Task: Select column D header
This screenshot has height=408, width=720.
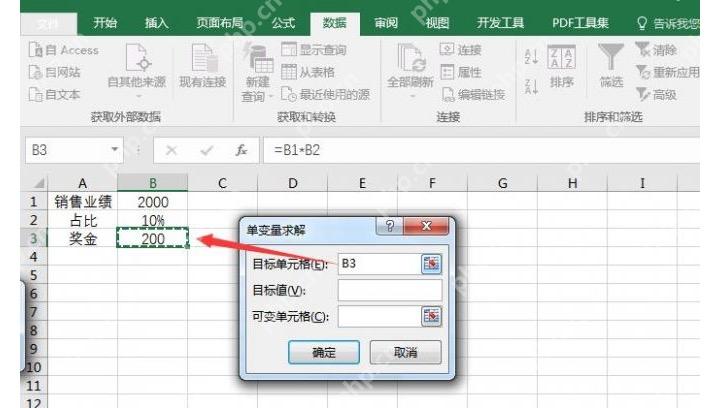Action: (292, 183)
